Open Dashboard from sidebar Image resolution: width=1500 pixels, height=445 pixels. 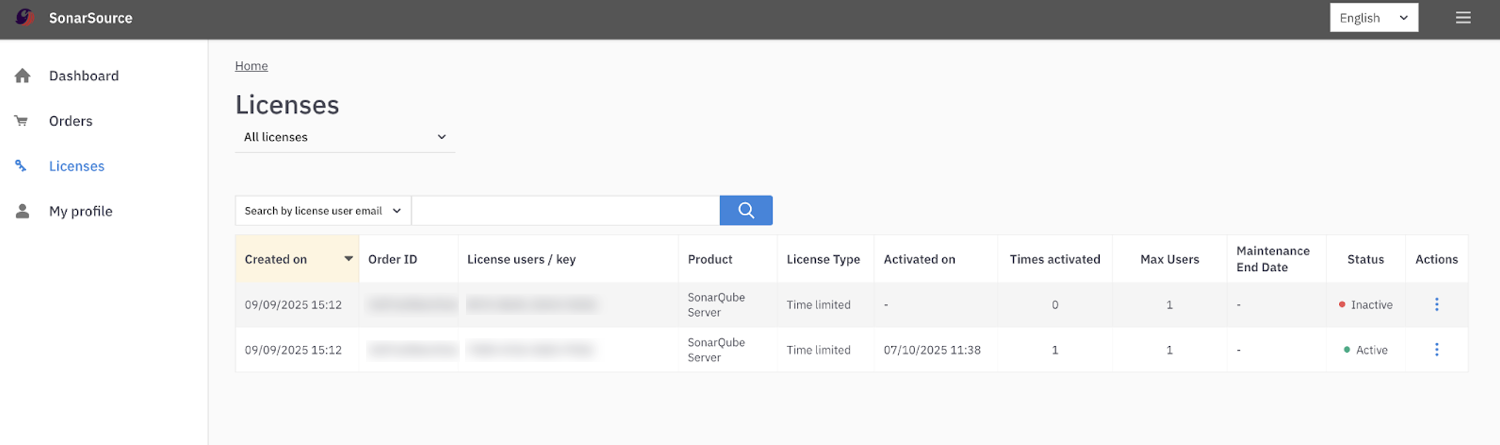click(84, 76)
